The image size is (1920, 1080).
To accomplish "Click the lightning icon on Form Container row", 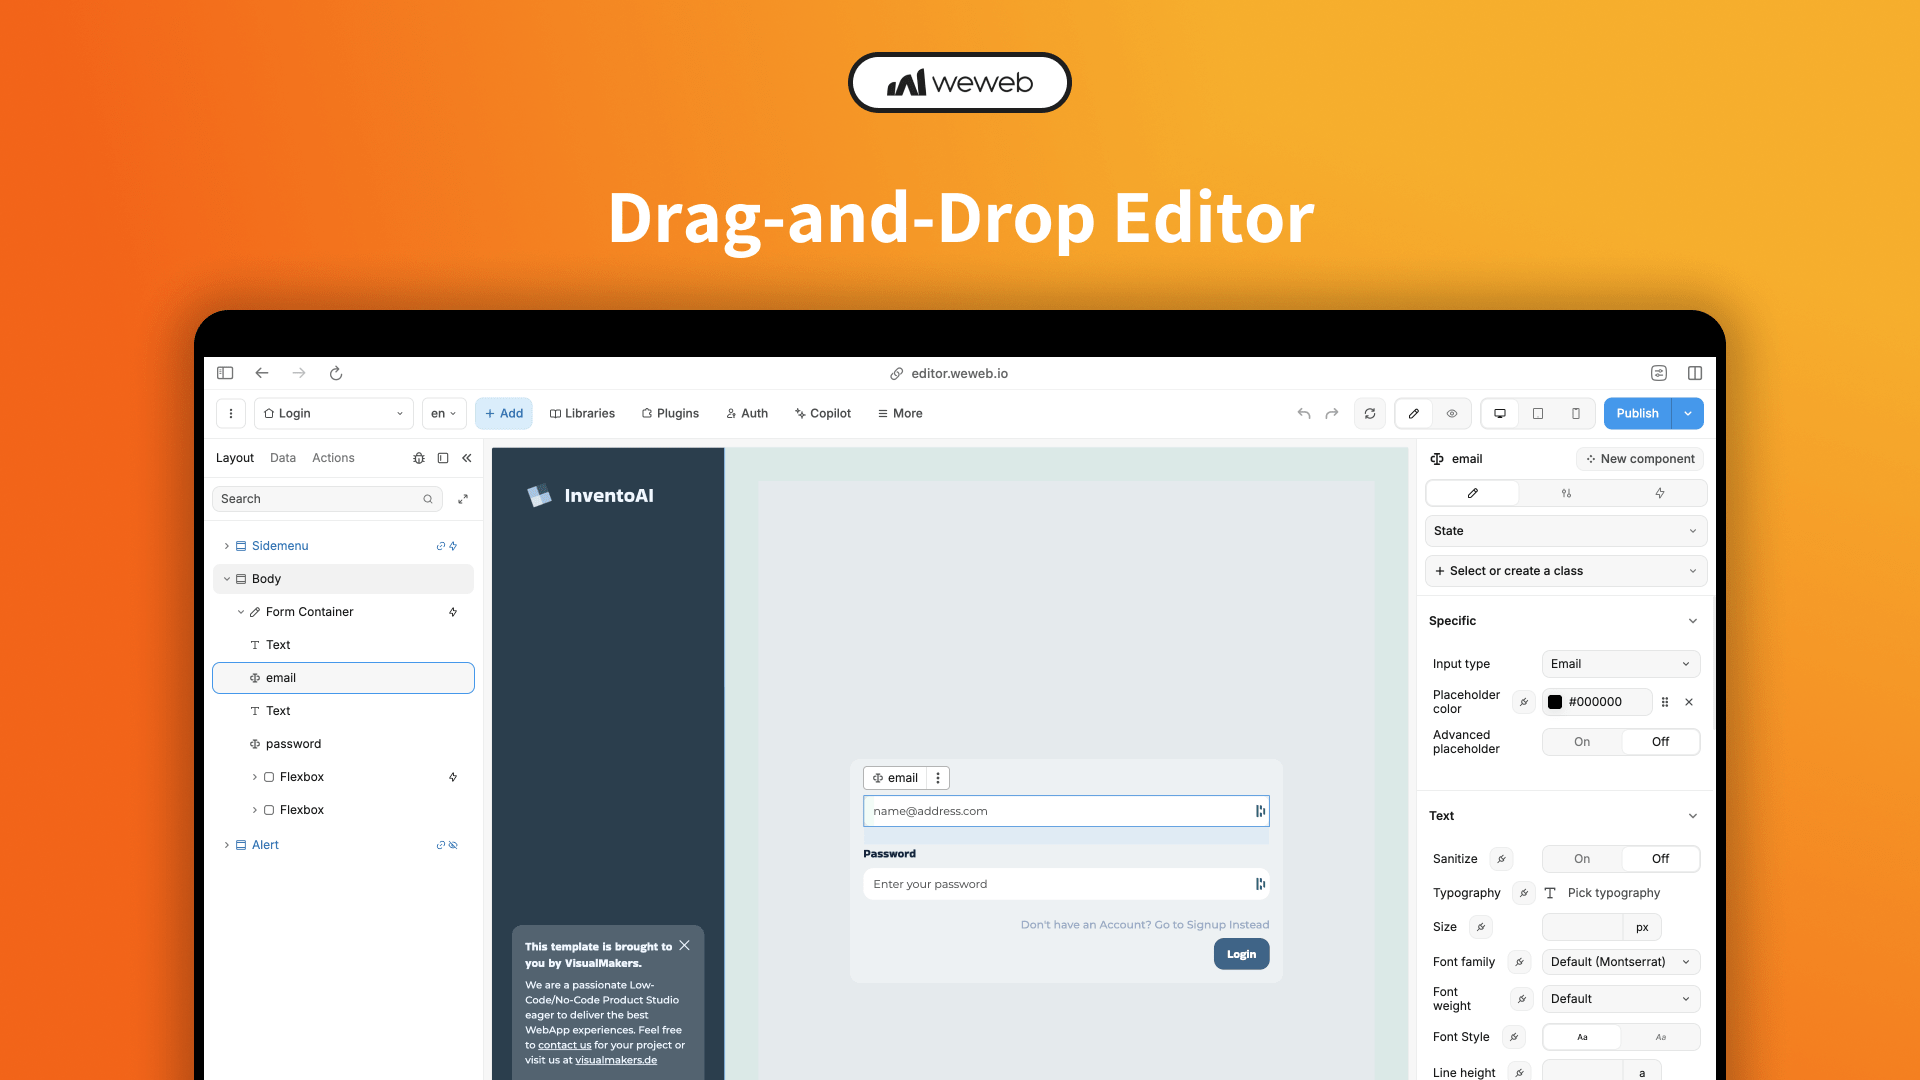I will point(453,612).
